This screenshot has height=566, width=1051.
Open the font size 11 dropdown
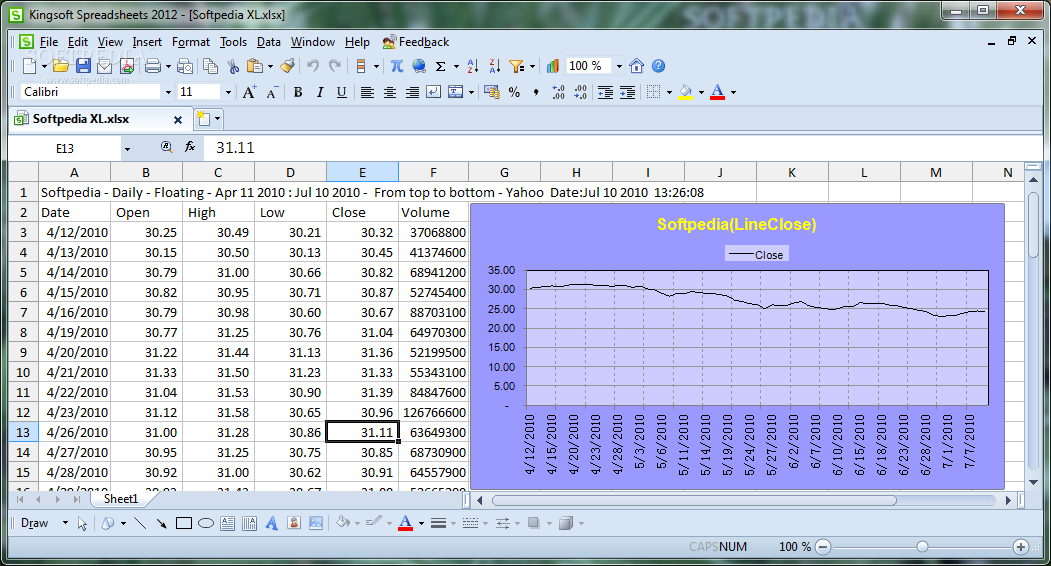228,92
